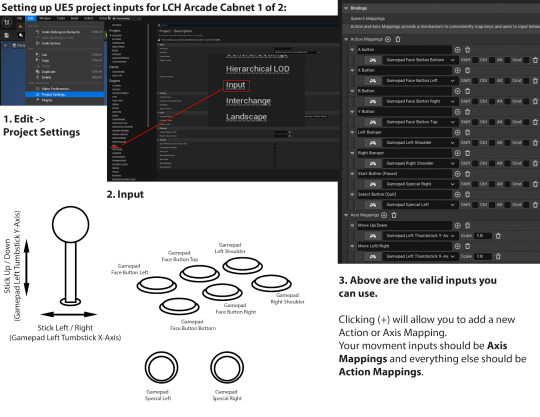The image size is (540, 417).
Task: Delete the Y Button action mapping
Action: 468,112
